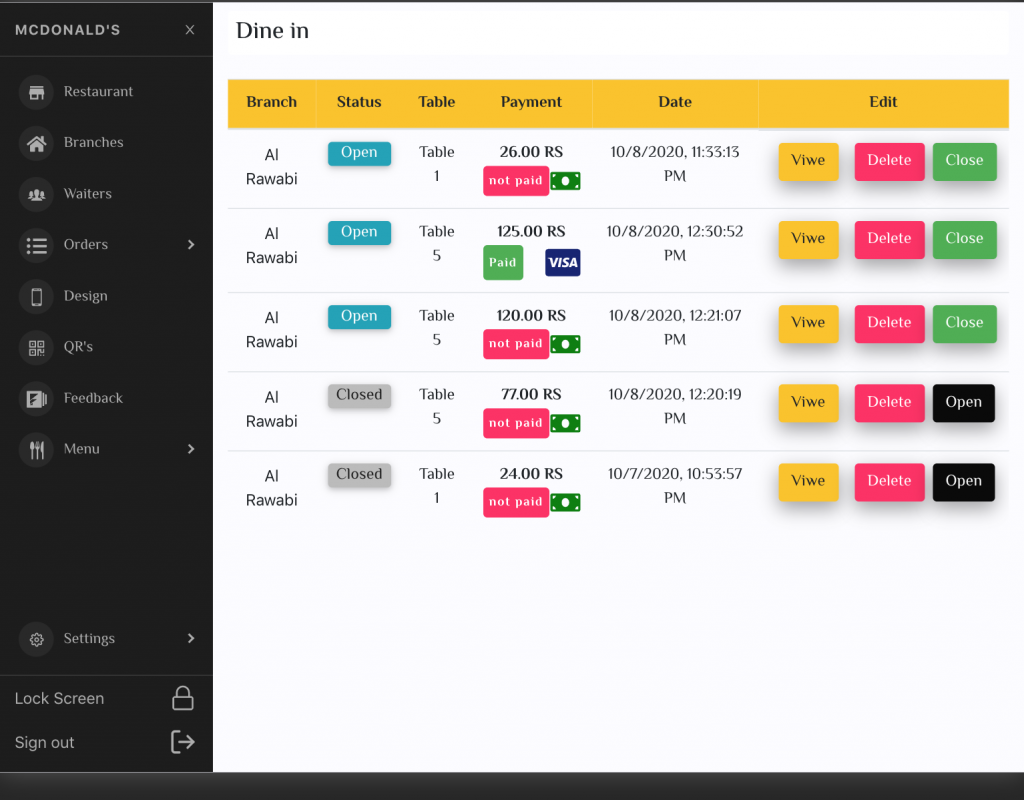Click the MCDONALD'S sidebar title
The width and height of the screenshot is (1024, 800).
coord(68,30)
